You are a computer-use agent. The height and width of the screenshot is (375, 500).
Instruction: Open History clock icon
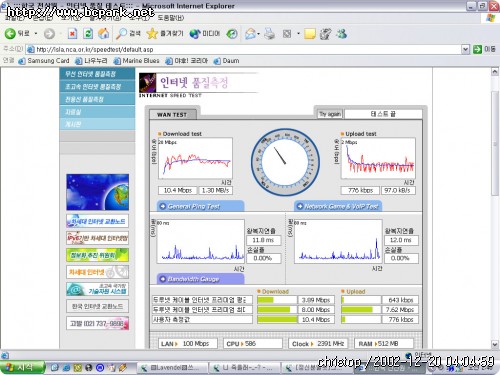coord(232,33)
